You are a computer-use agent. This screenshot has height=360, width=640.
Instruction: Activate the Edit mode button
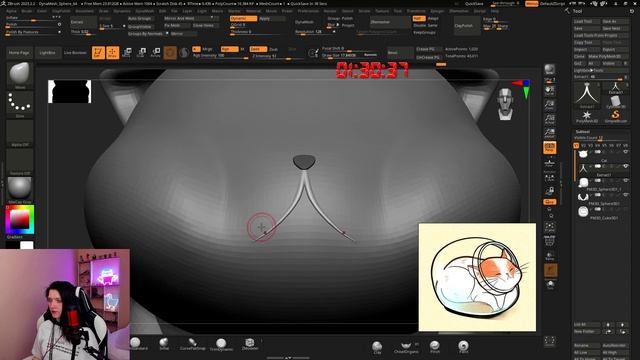tap(98, 53)
